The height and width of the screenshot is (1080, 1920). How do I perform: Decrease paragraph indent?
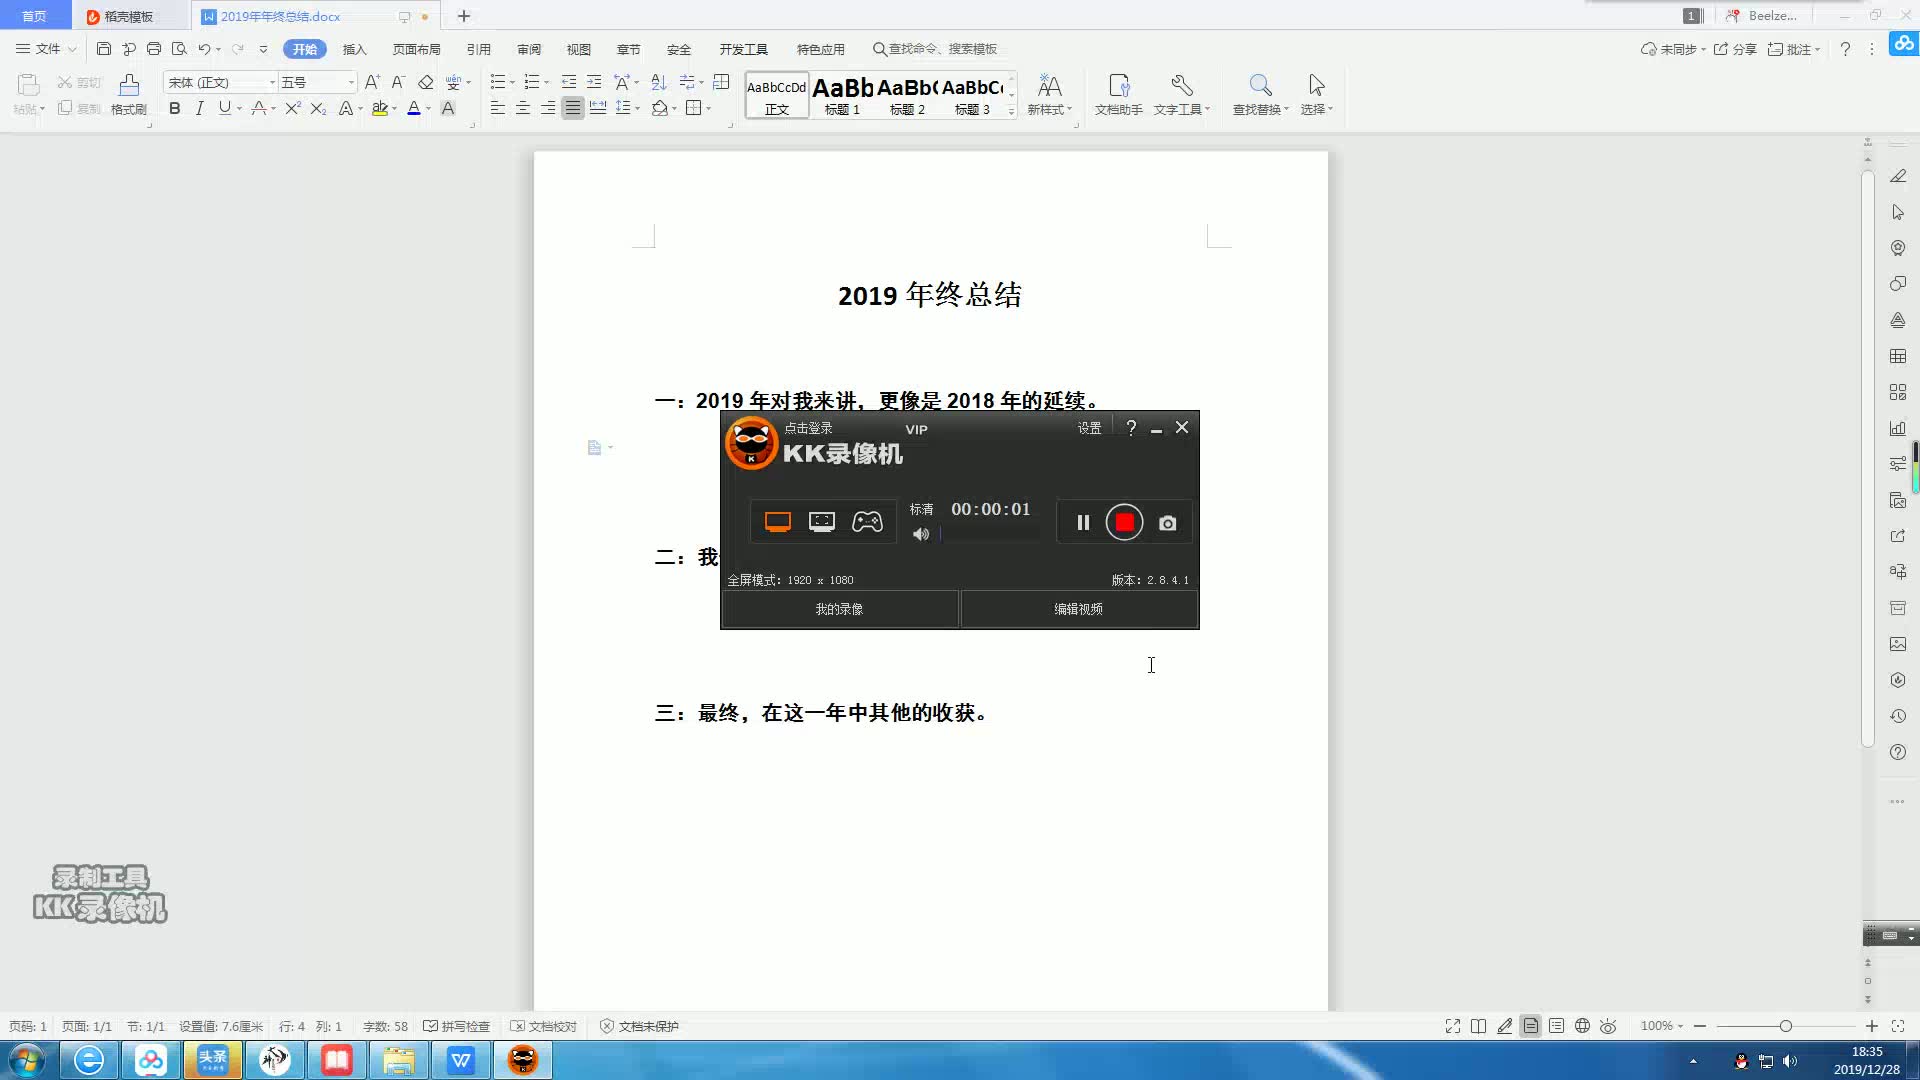coord(568,82)
